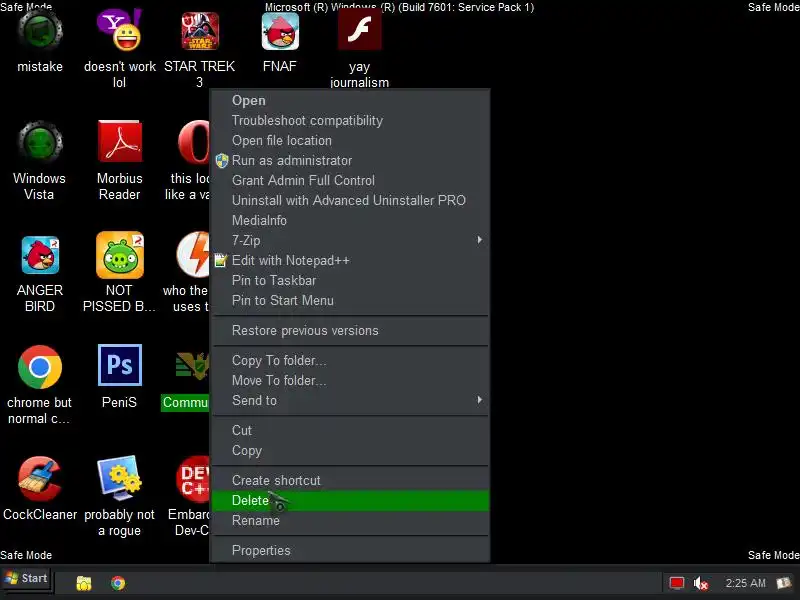Choose Move To folder...

[350, 381]
